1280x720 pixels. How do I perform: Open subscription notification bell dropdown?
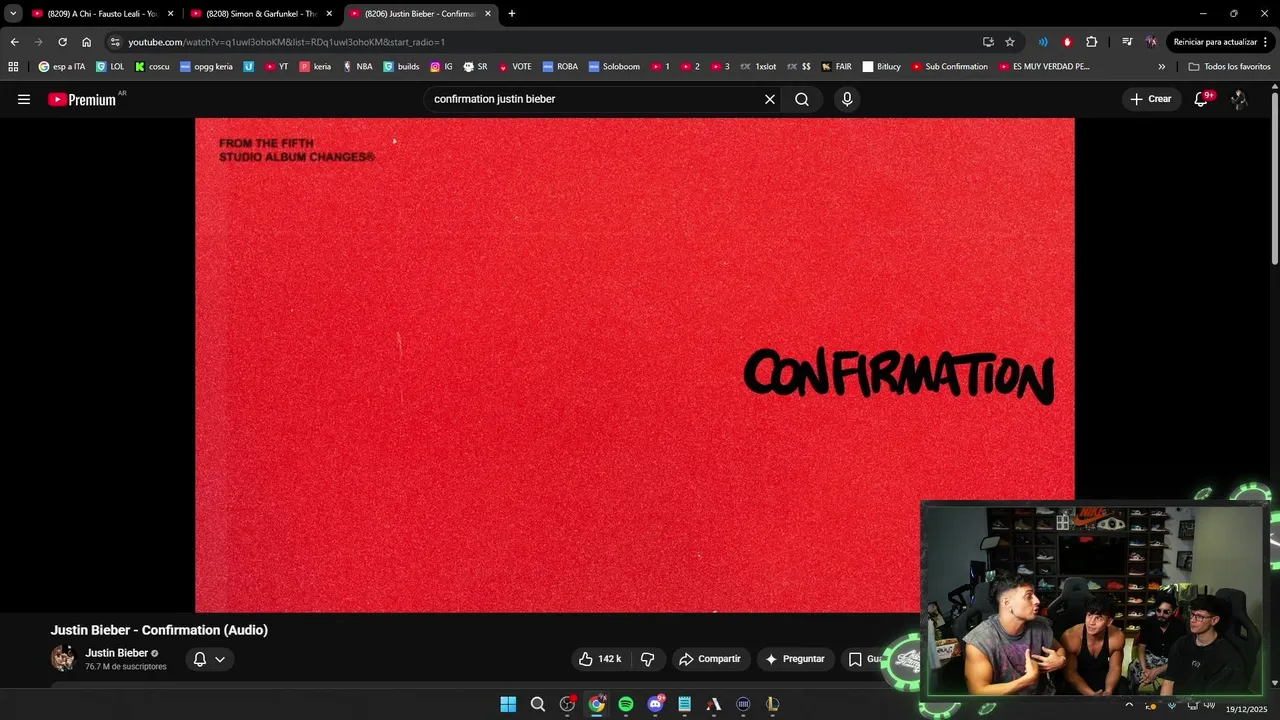(x=209, y=659)
